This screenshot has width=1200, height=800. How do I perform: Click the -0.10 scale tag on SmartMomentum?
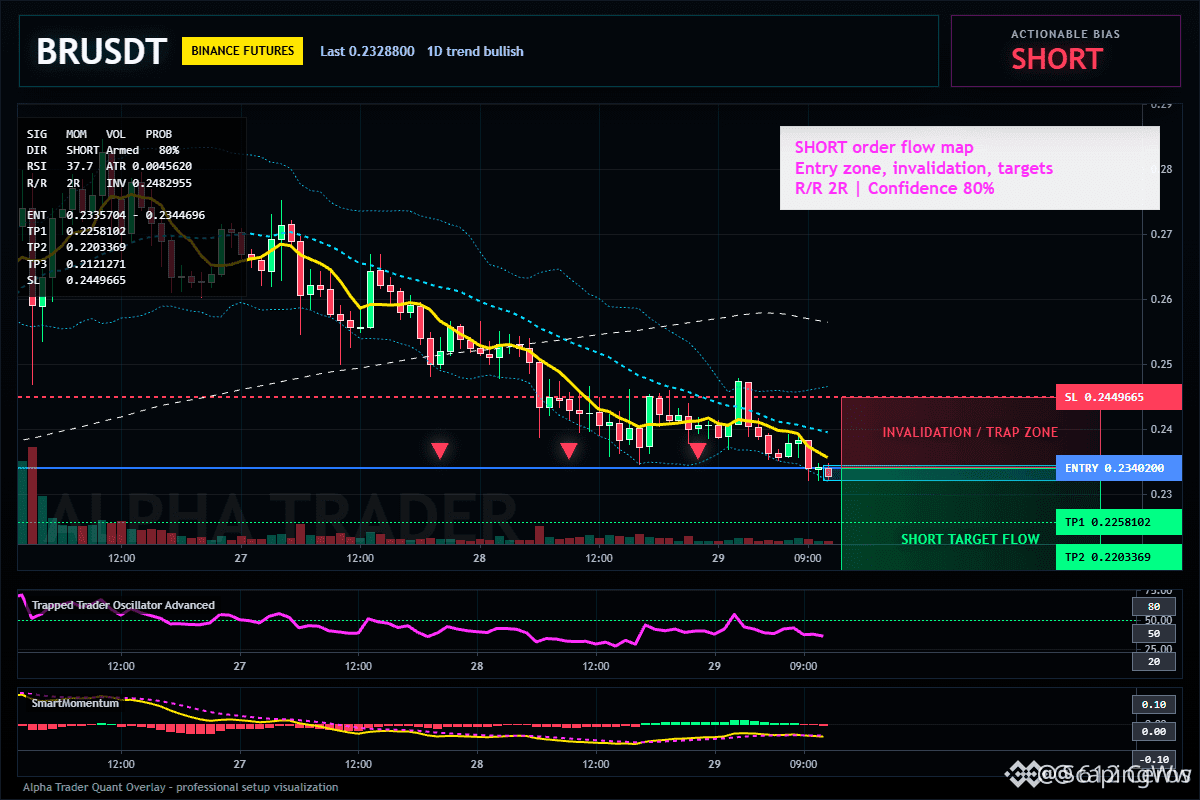[x=1153, y=759]
